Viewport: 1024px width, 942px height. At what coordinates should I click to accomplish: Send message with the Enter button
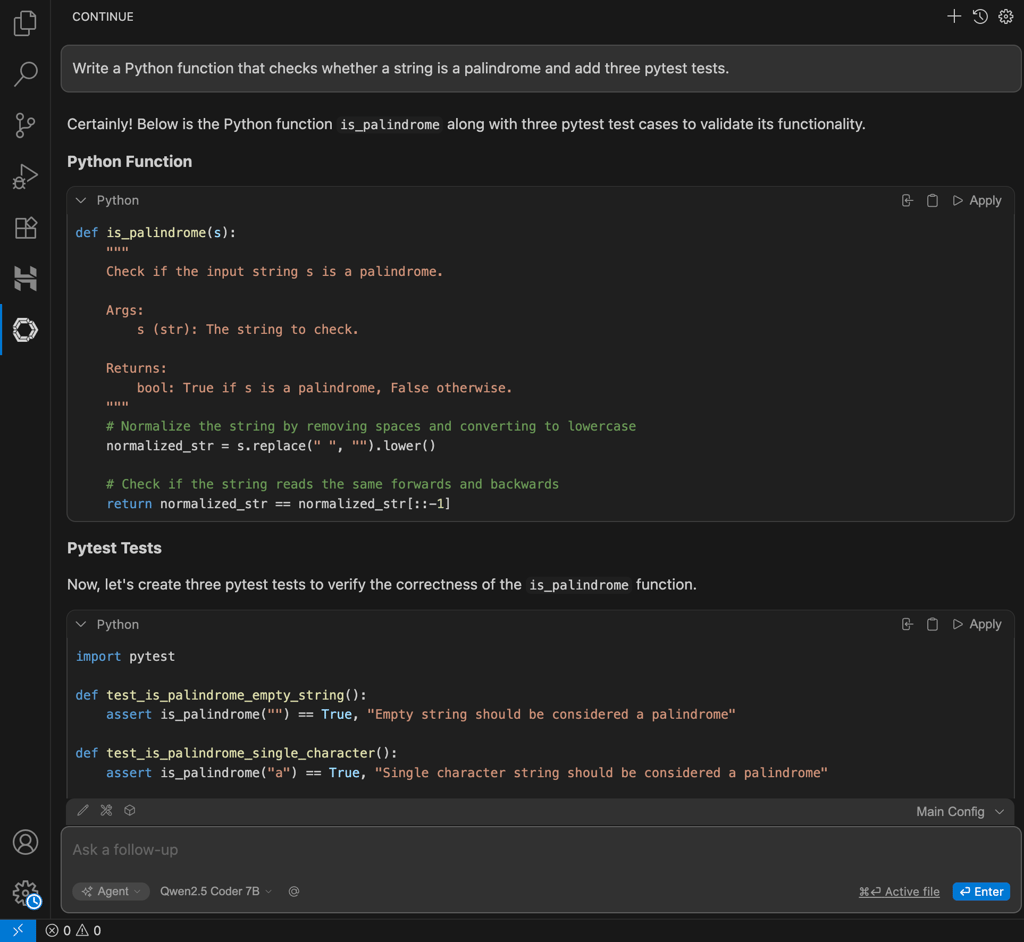click(x=981, y=892)
